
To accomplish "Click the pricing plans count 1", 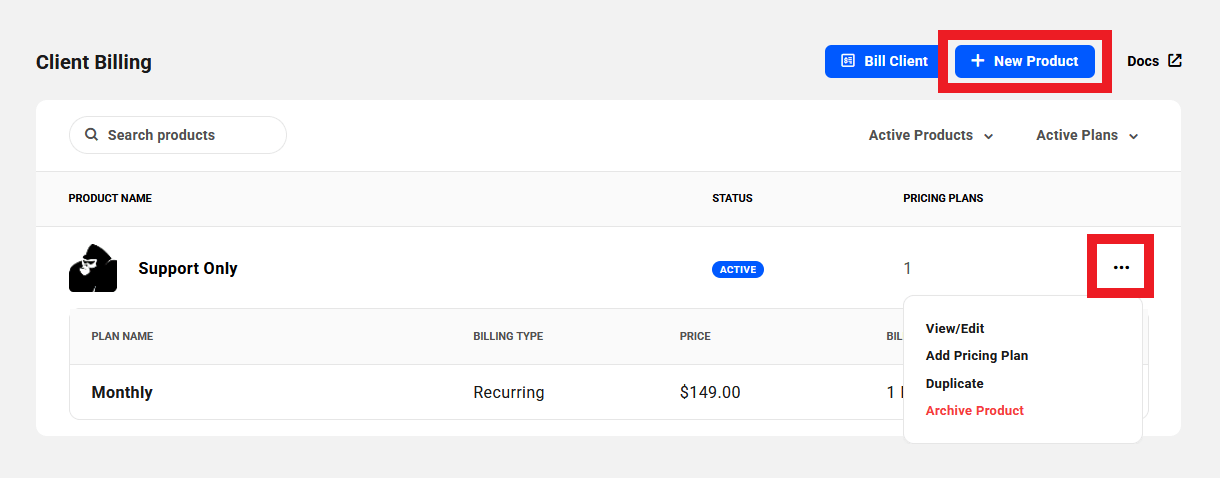I will click(x=907, y=268).
